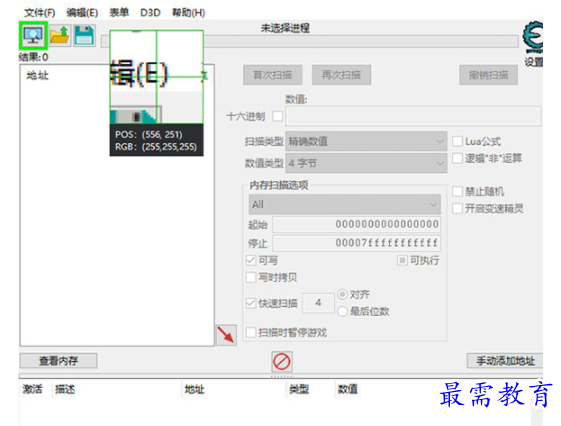Click the red arrow add-address icon

pyautogui.click(x=226, y=335)
